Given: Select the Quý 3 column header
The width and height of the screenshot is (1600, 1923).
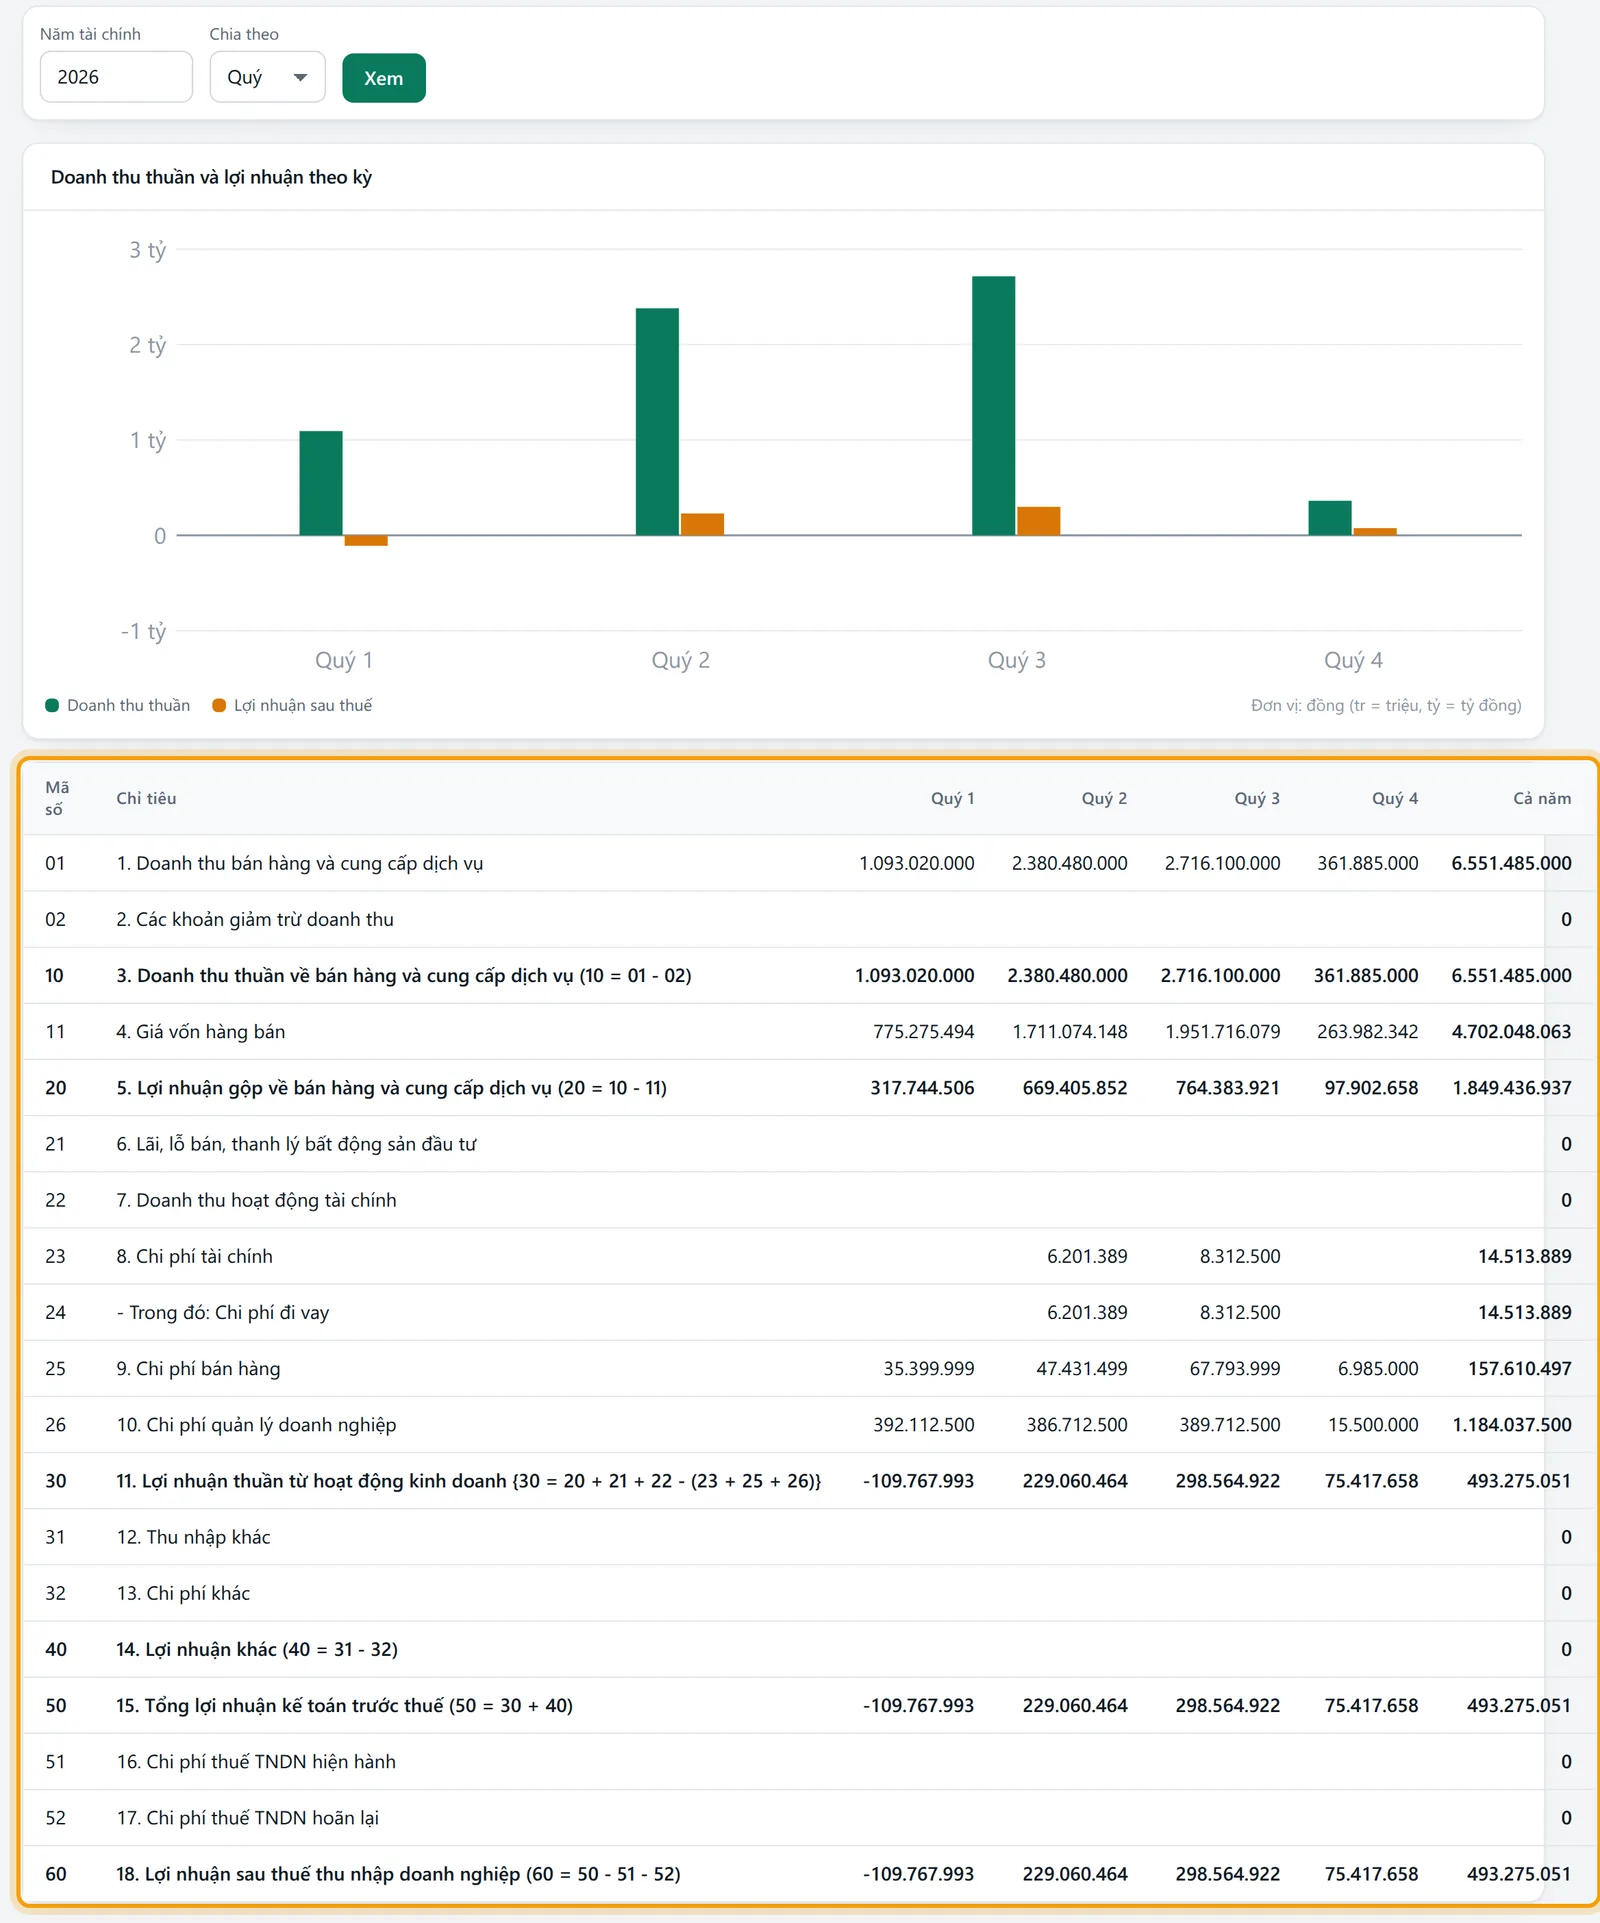Looking at the screenshot, I should pyautogui.click(x=1257, y=798).
